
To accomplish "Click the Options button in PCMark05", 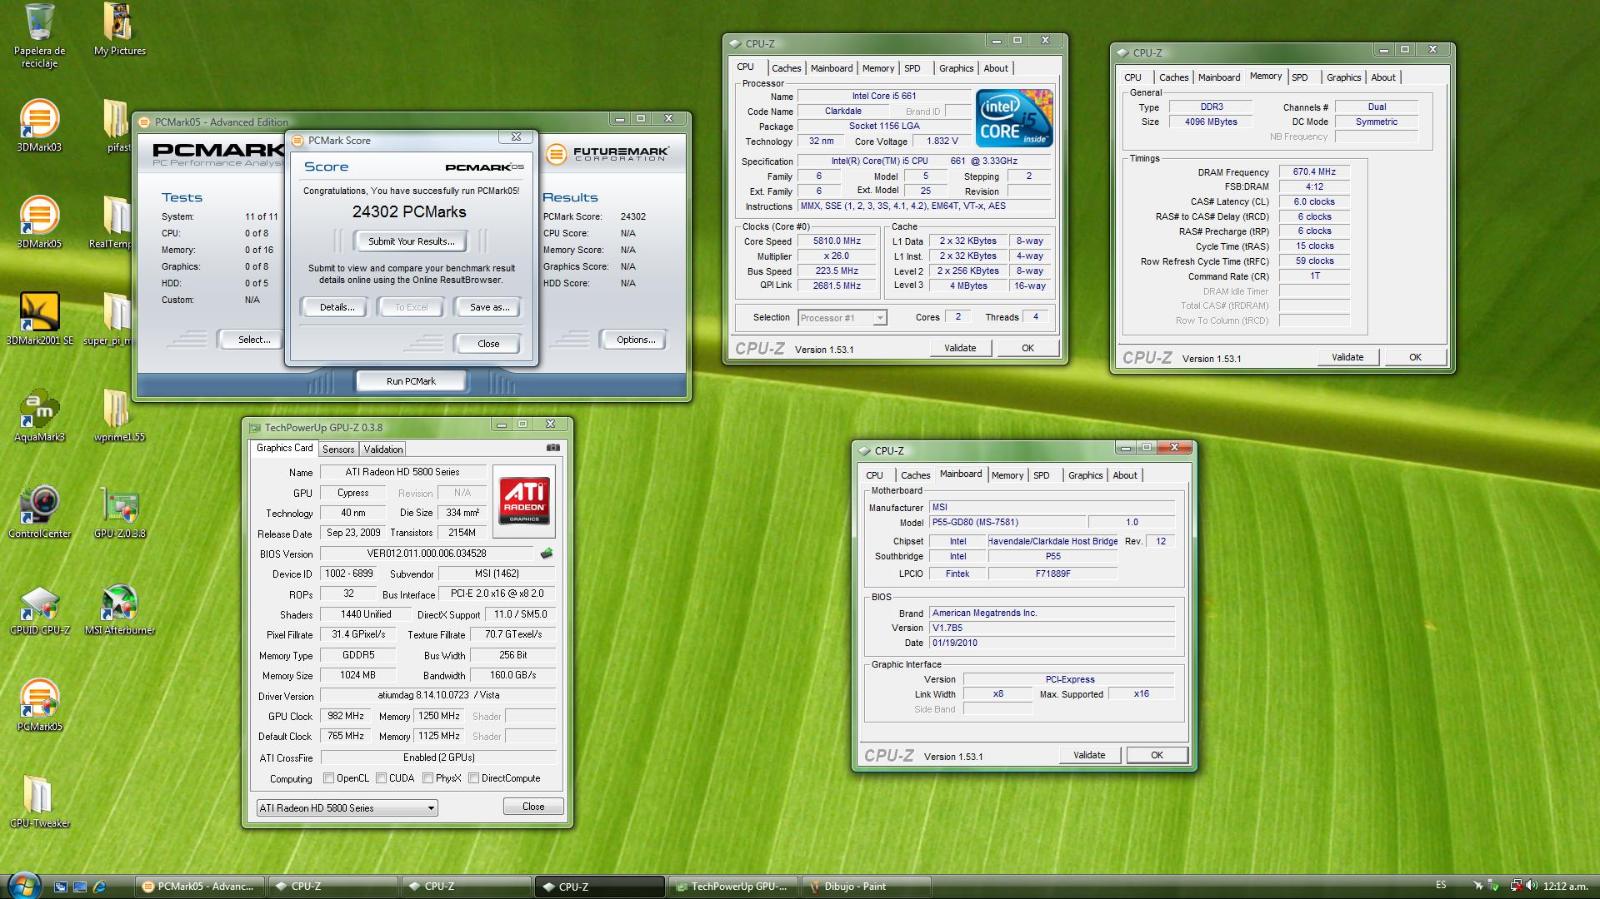I will [635, 340].
